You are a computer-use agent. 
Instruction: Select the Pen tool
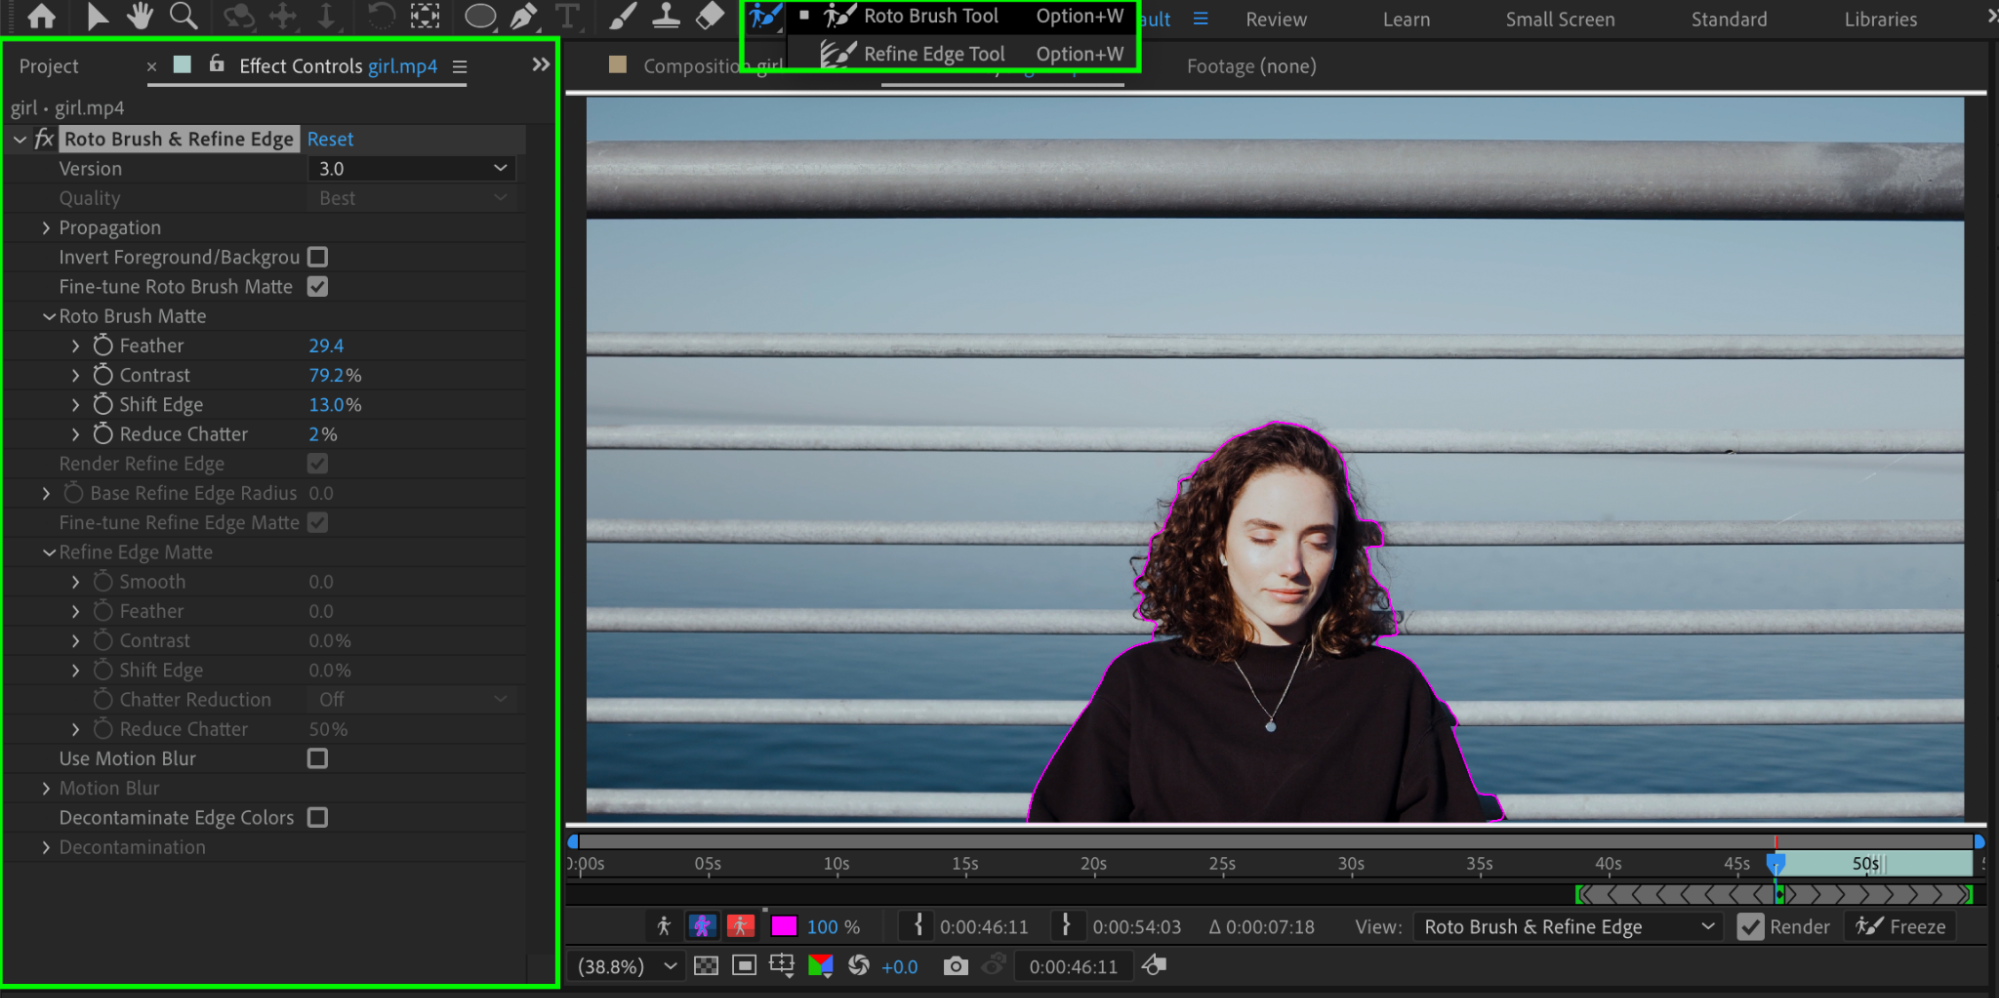click(x=524, y=17)
